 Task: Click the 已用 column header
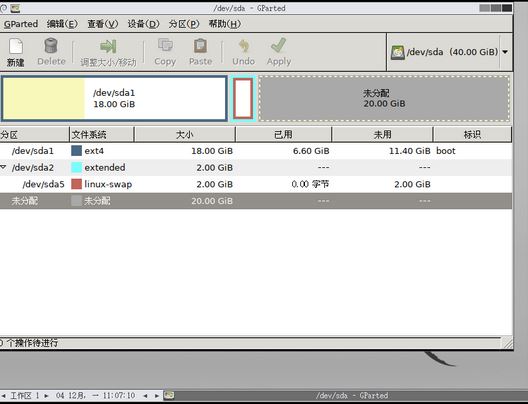[x=284, y=135]
